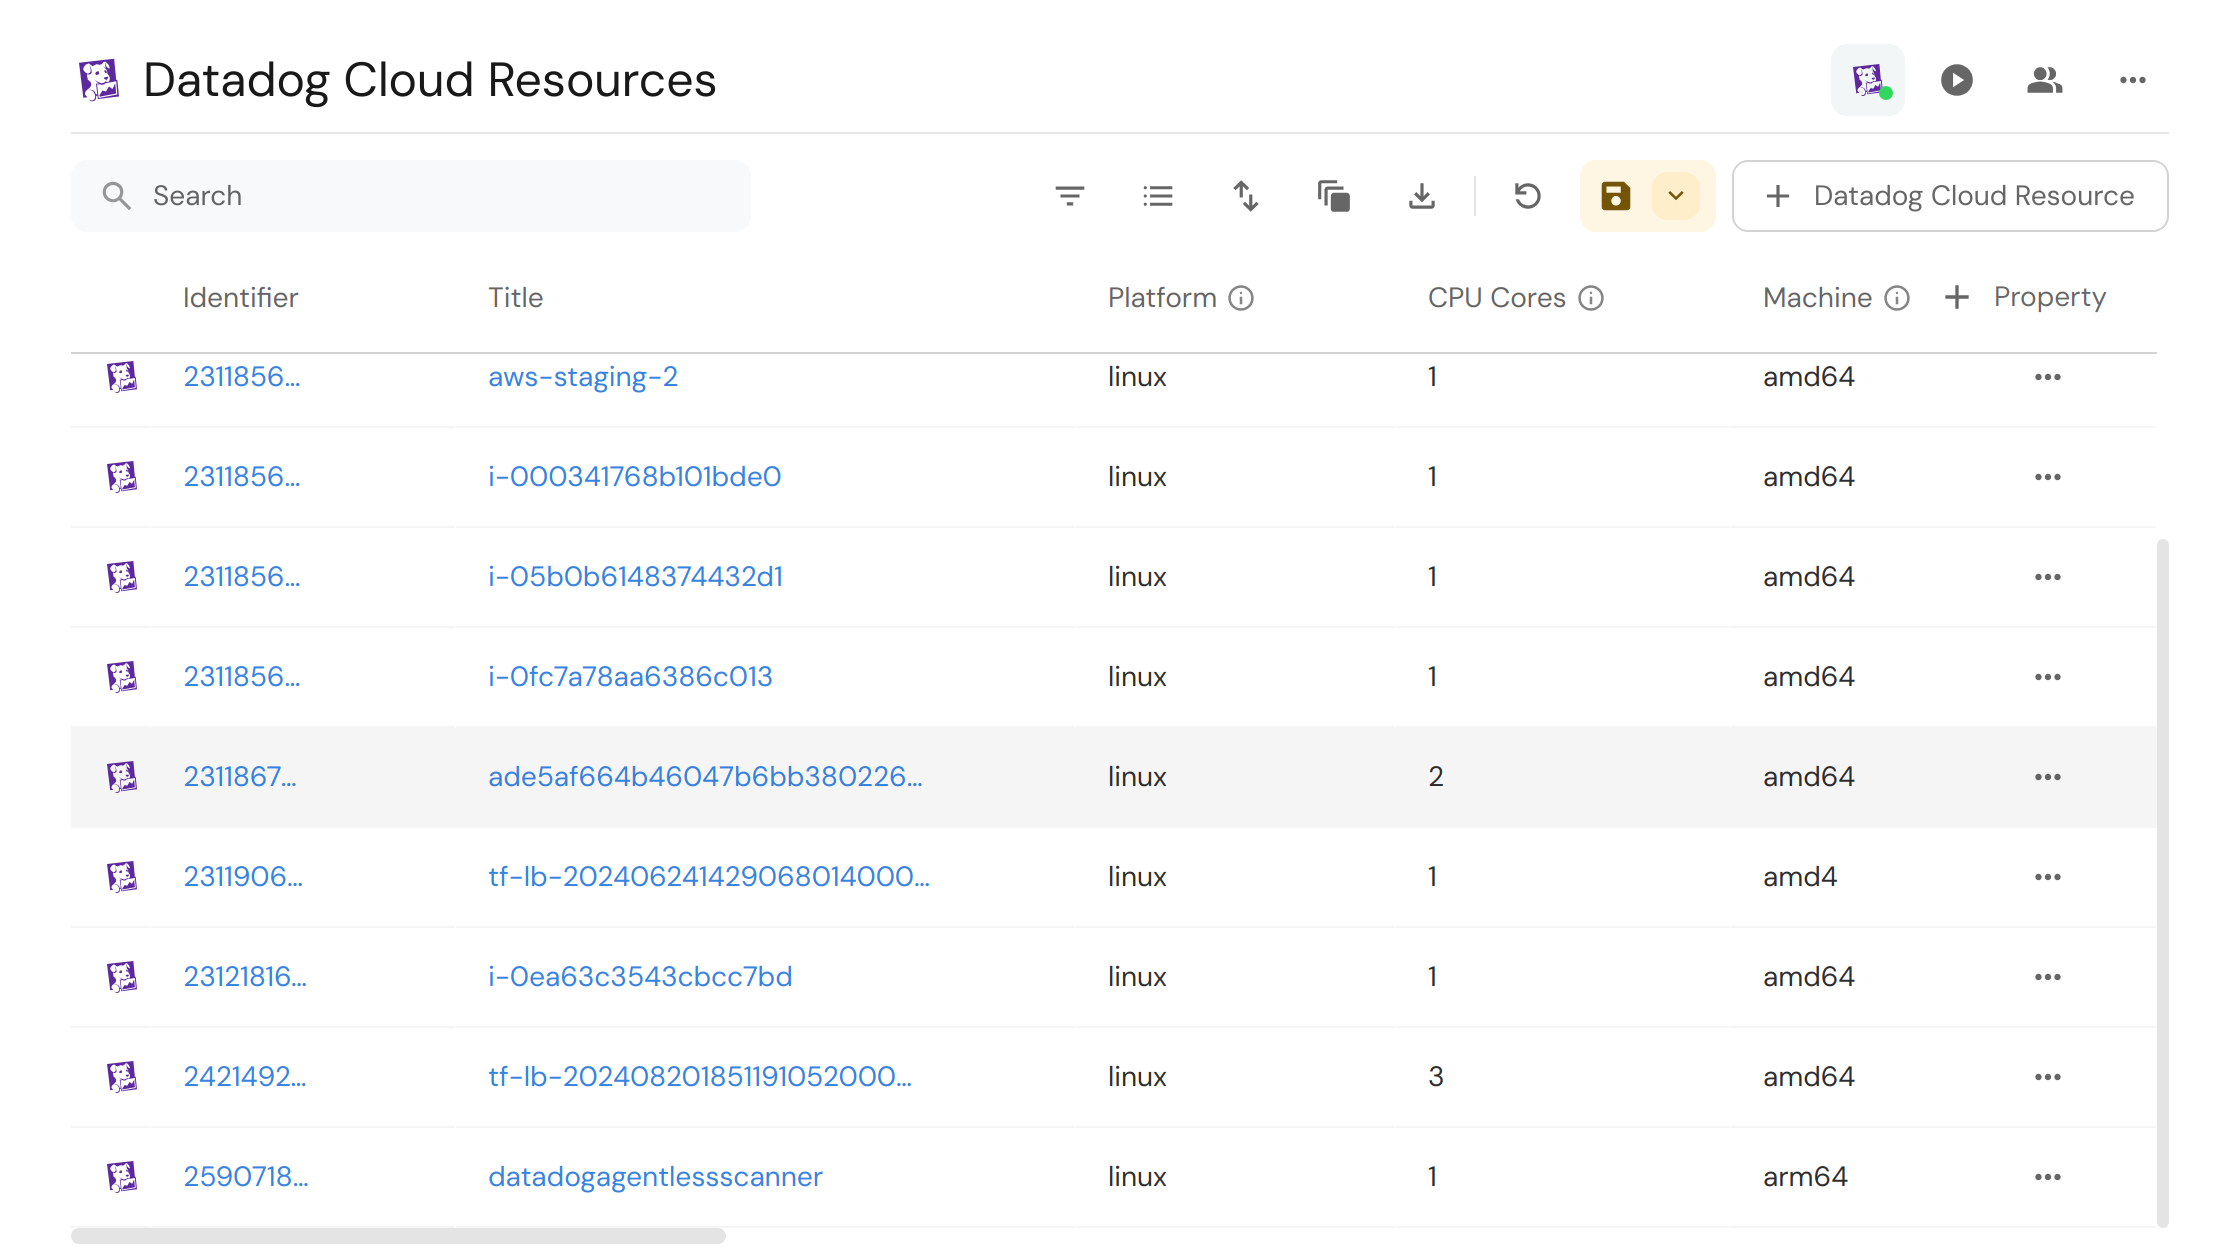Open header three-dots more menu
Screen dimensions: 2222x1254
pos(2132,80)
